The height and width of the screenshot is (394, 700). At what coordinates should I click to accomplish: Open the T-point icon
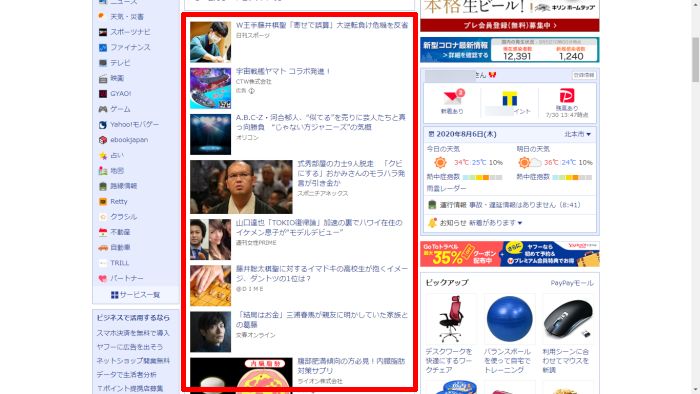point(509,99)
